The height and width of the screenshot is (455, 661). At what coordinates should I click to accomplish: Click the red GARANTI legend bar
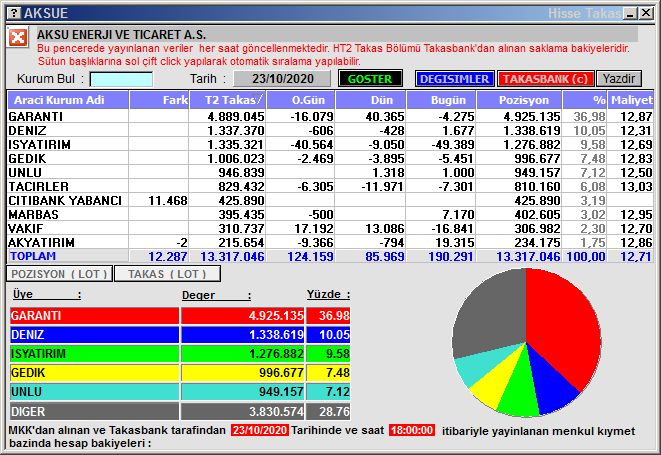94,315
